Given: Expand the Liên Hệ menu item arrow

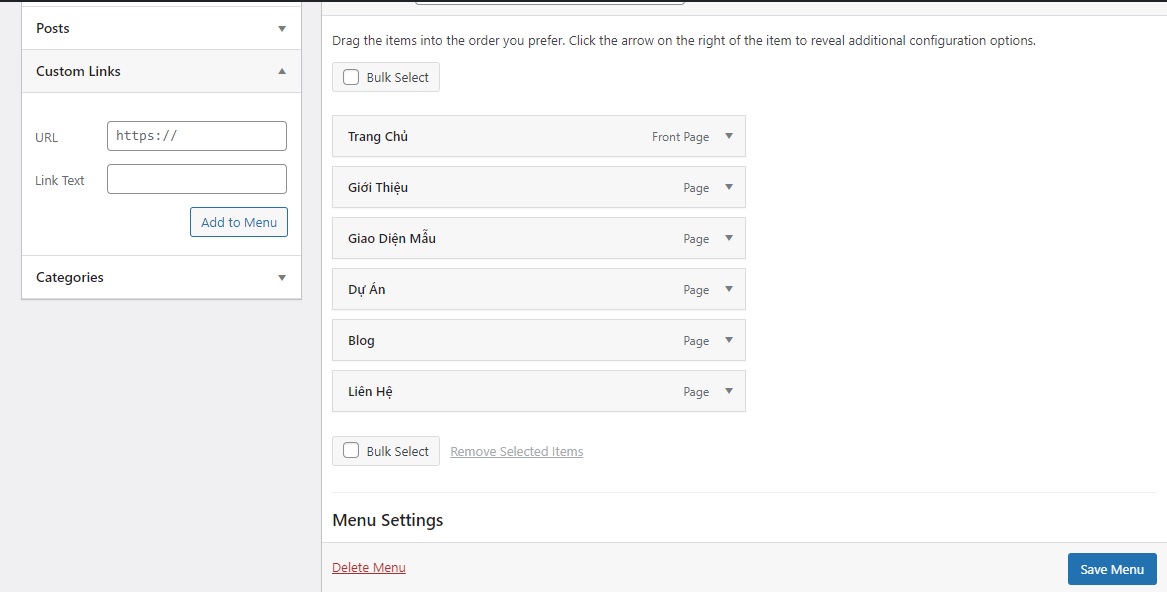Looking at the screenshot, I should click(728, 391).
